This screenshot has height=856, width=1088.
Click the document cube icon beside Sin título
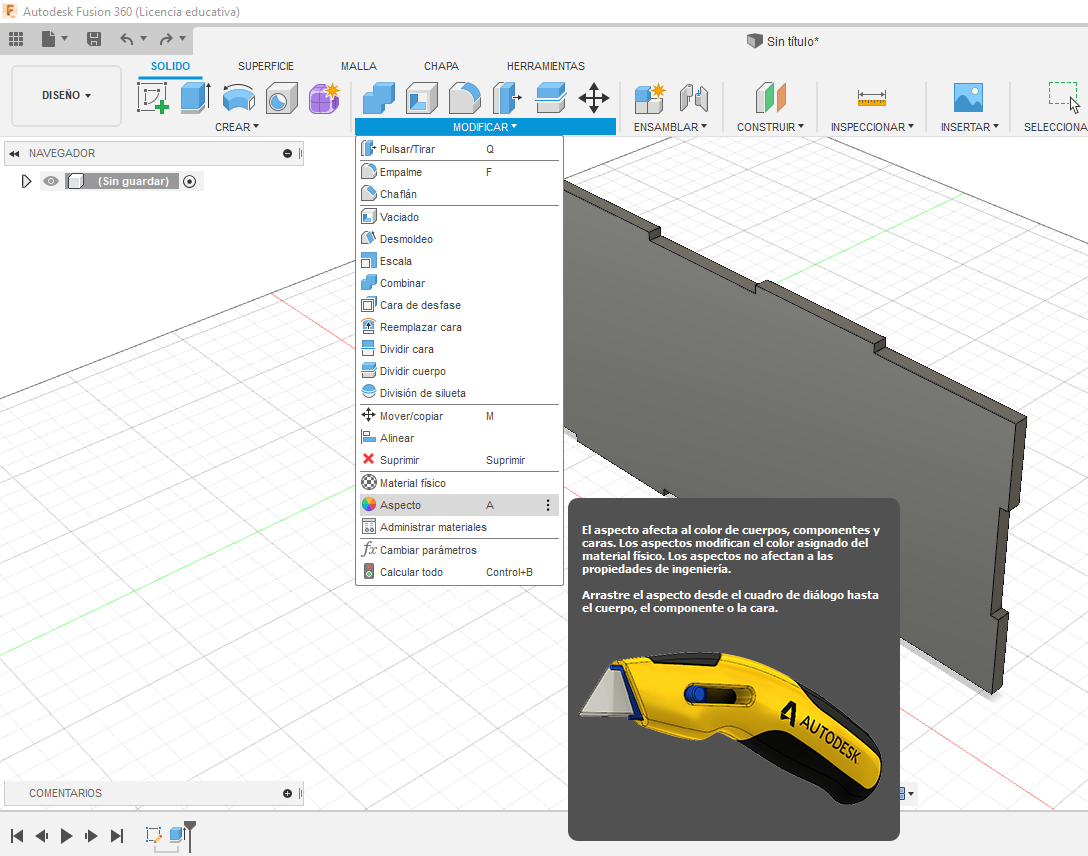pyautogui.click(x=754, y=41)
